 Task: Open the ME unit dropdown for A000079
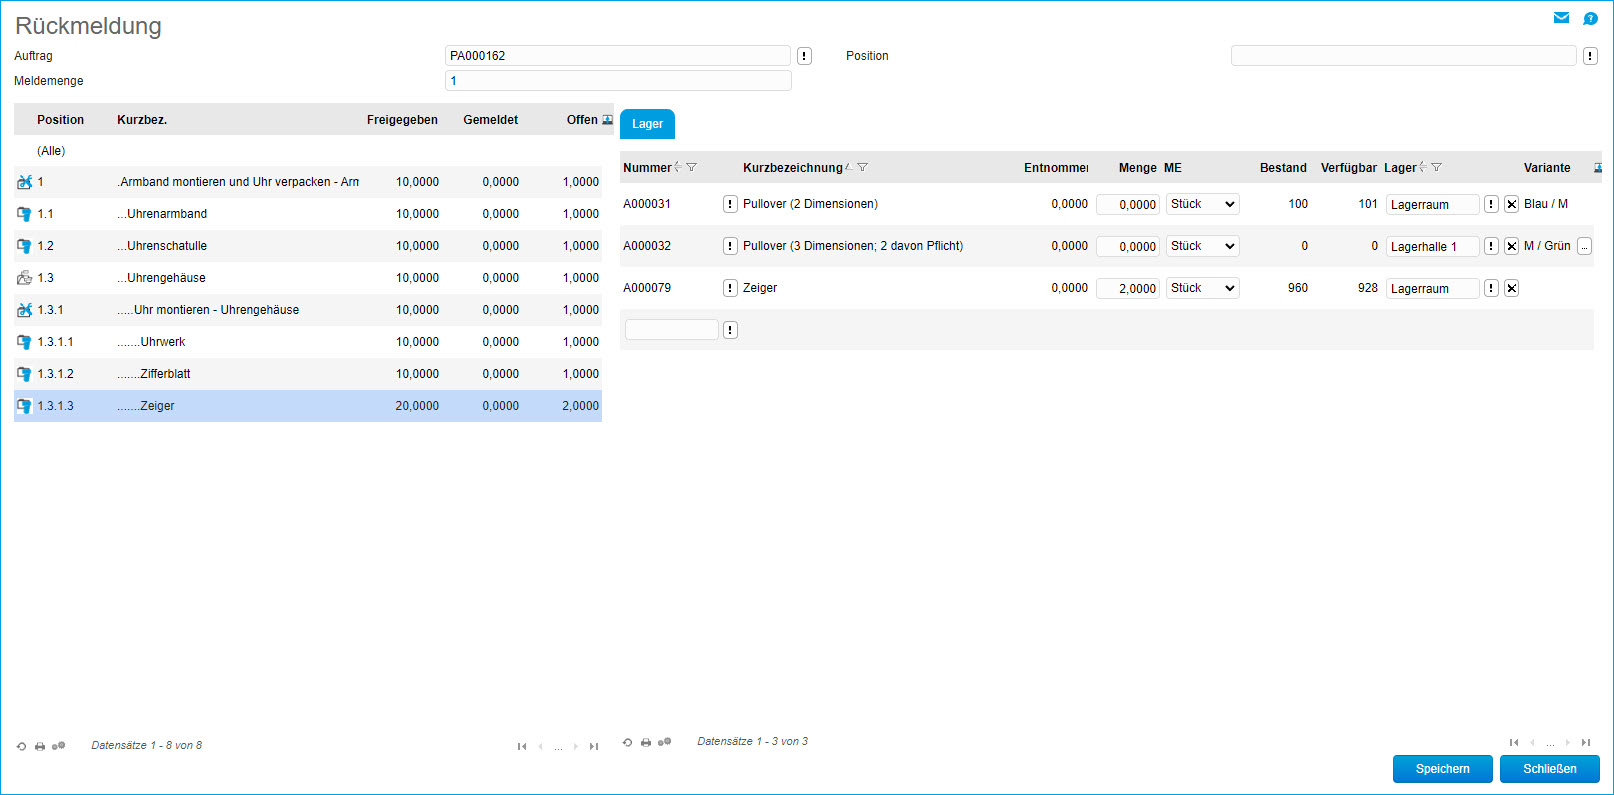1202,288
